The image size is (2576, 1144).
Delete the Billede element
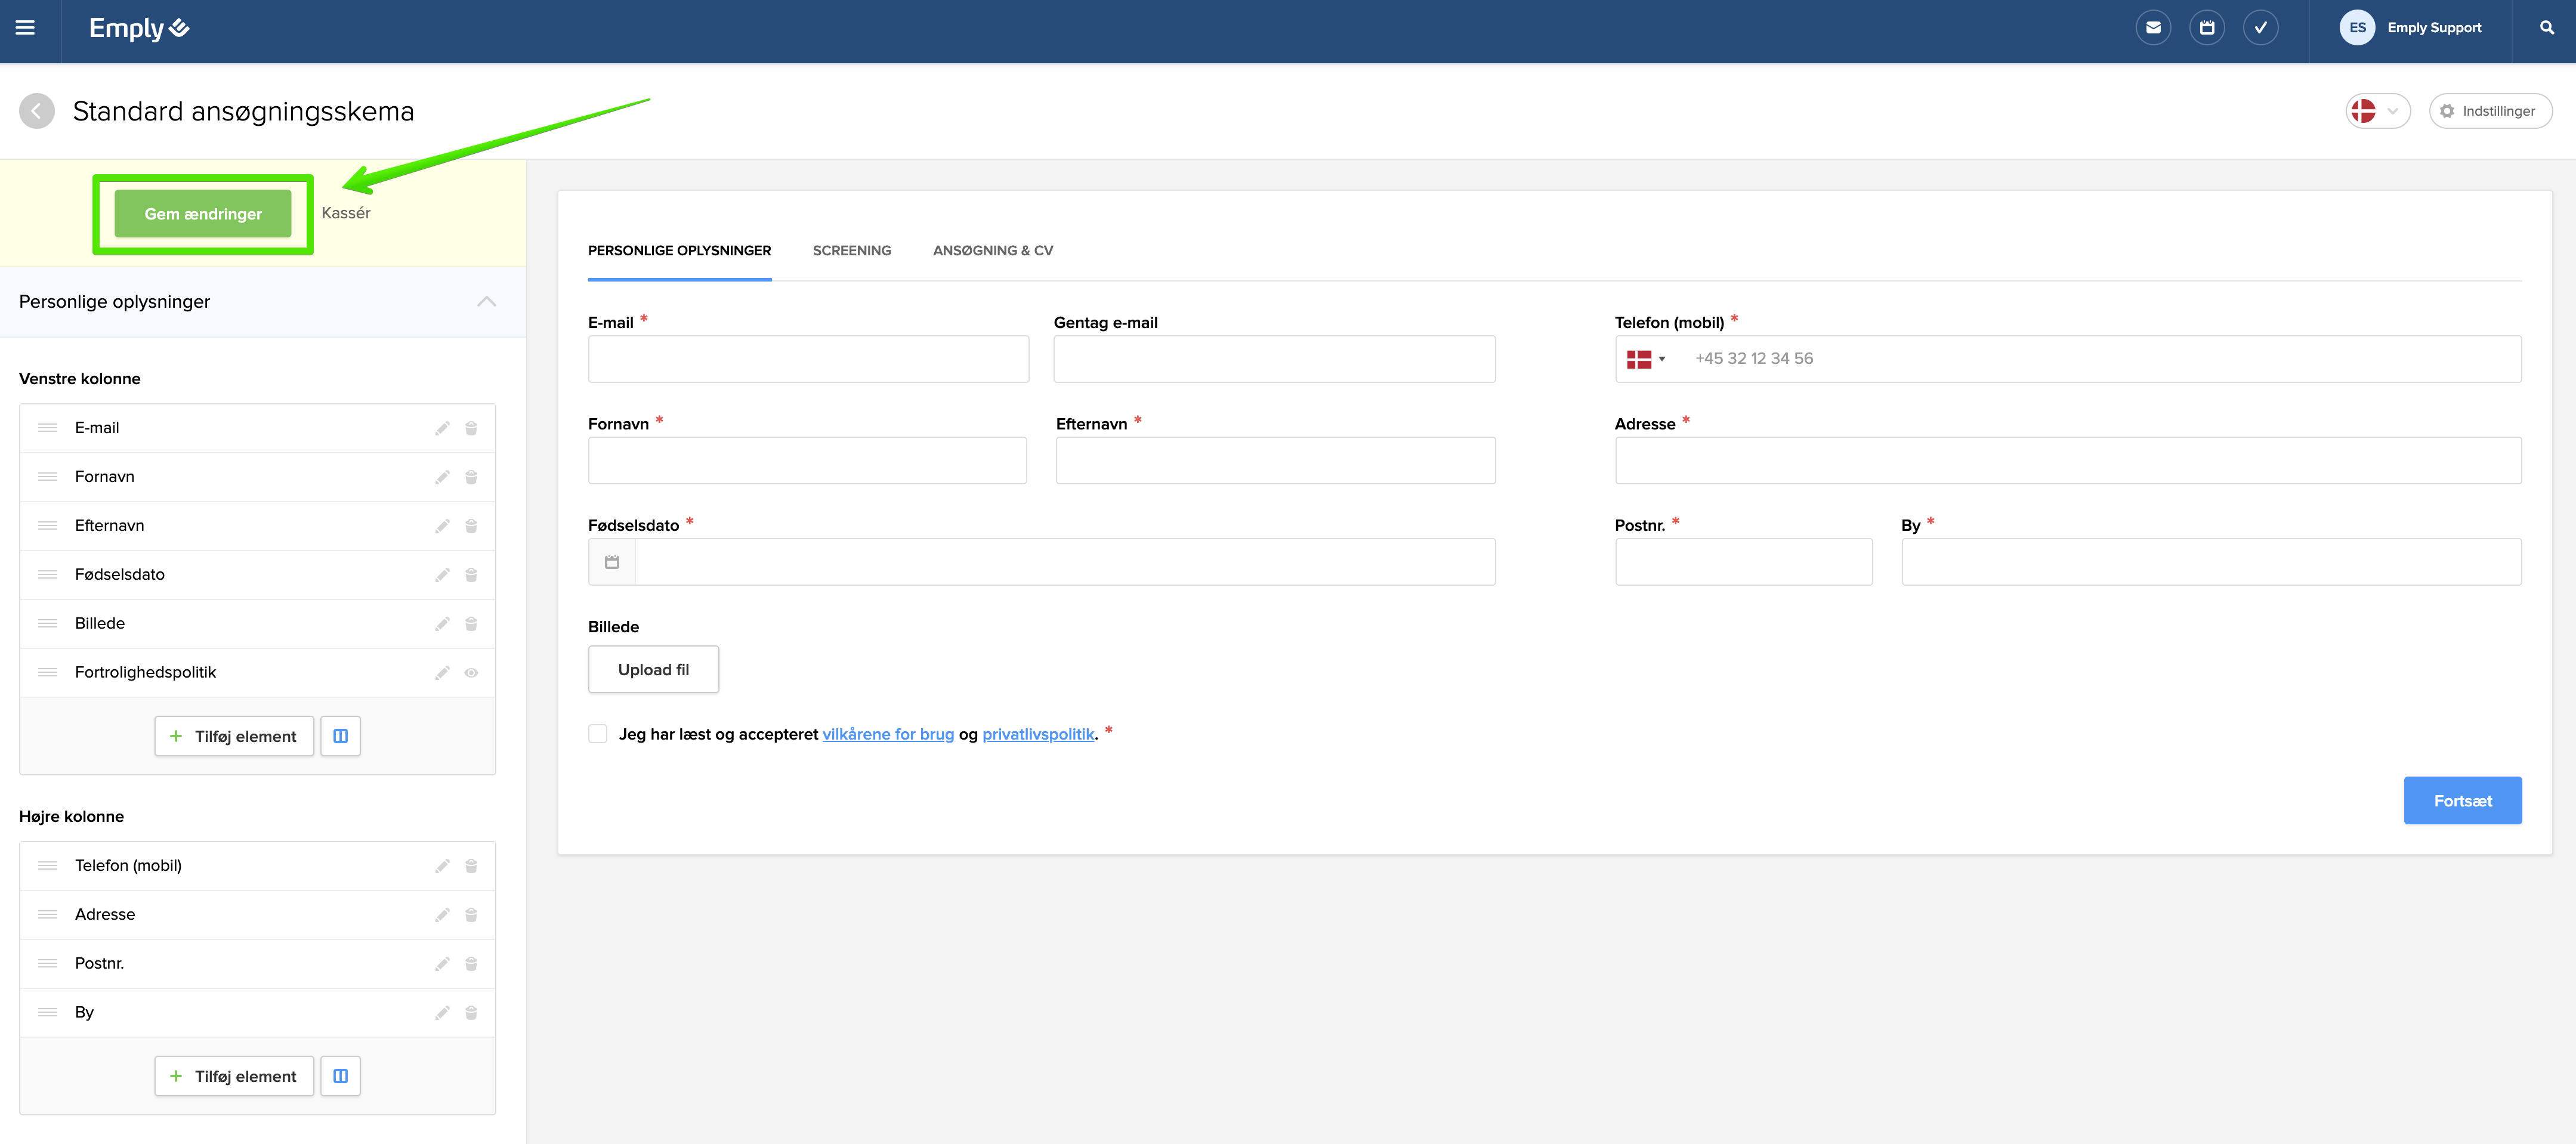471,624
